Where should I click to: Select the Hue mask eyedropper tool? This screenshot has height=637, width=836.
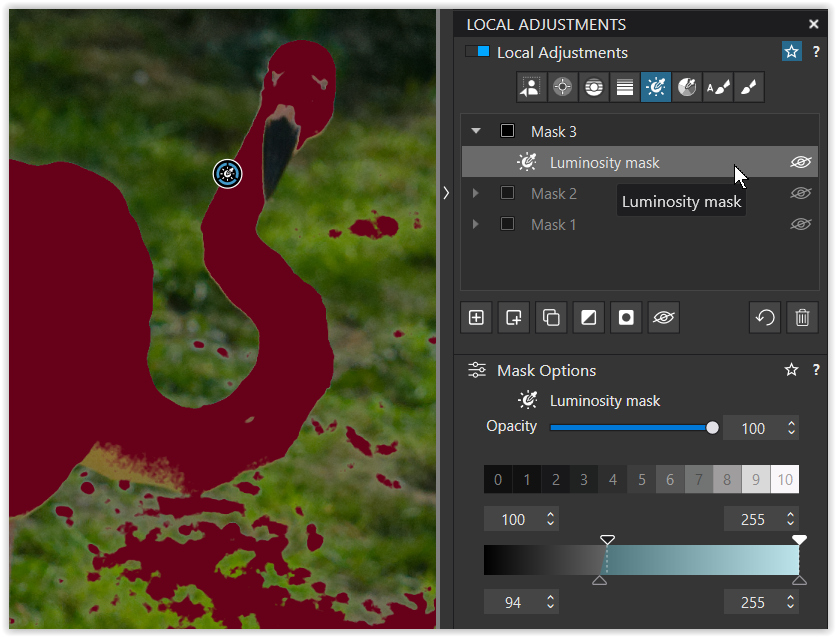click(x=687, y=88)
